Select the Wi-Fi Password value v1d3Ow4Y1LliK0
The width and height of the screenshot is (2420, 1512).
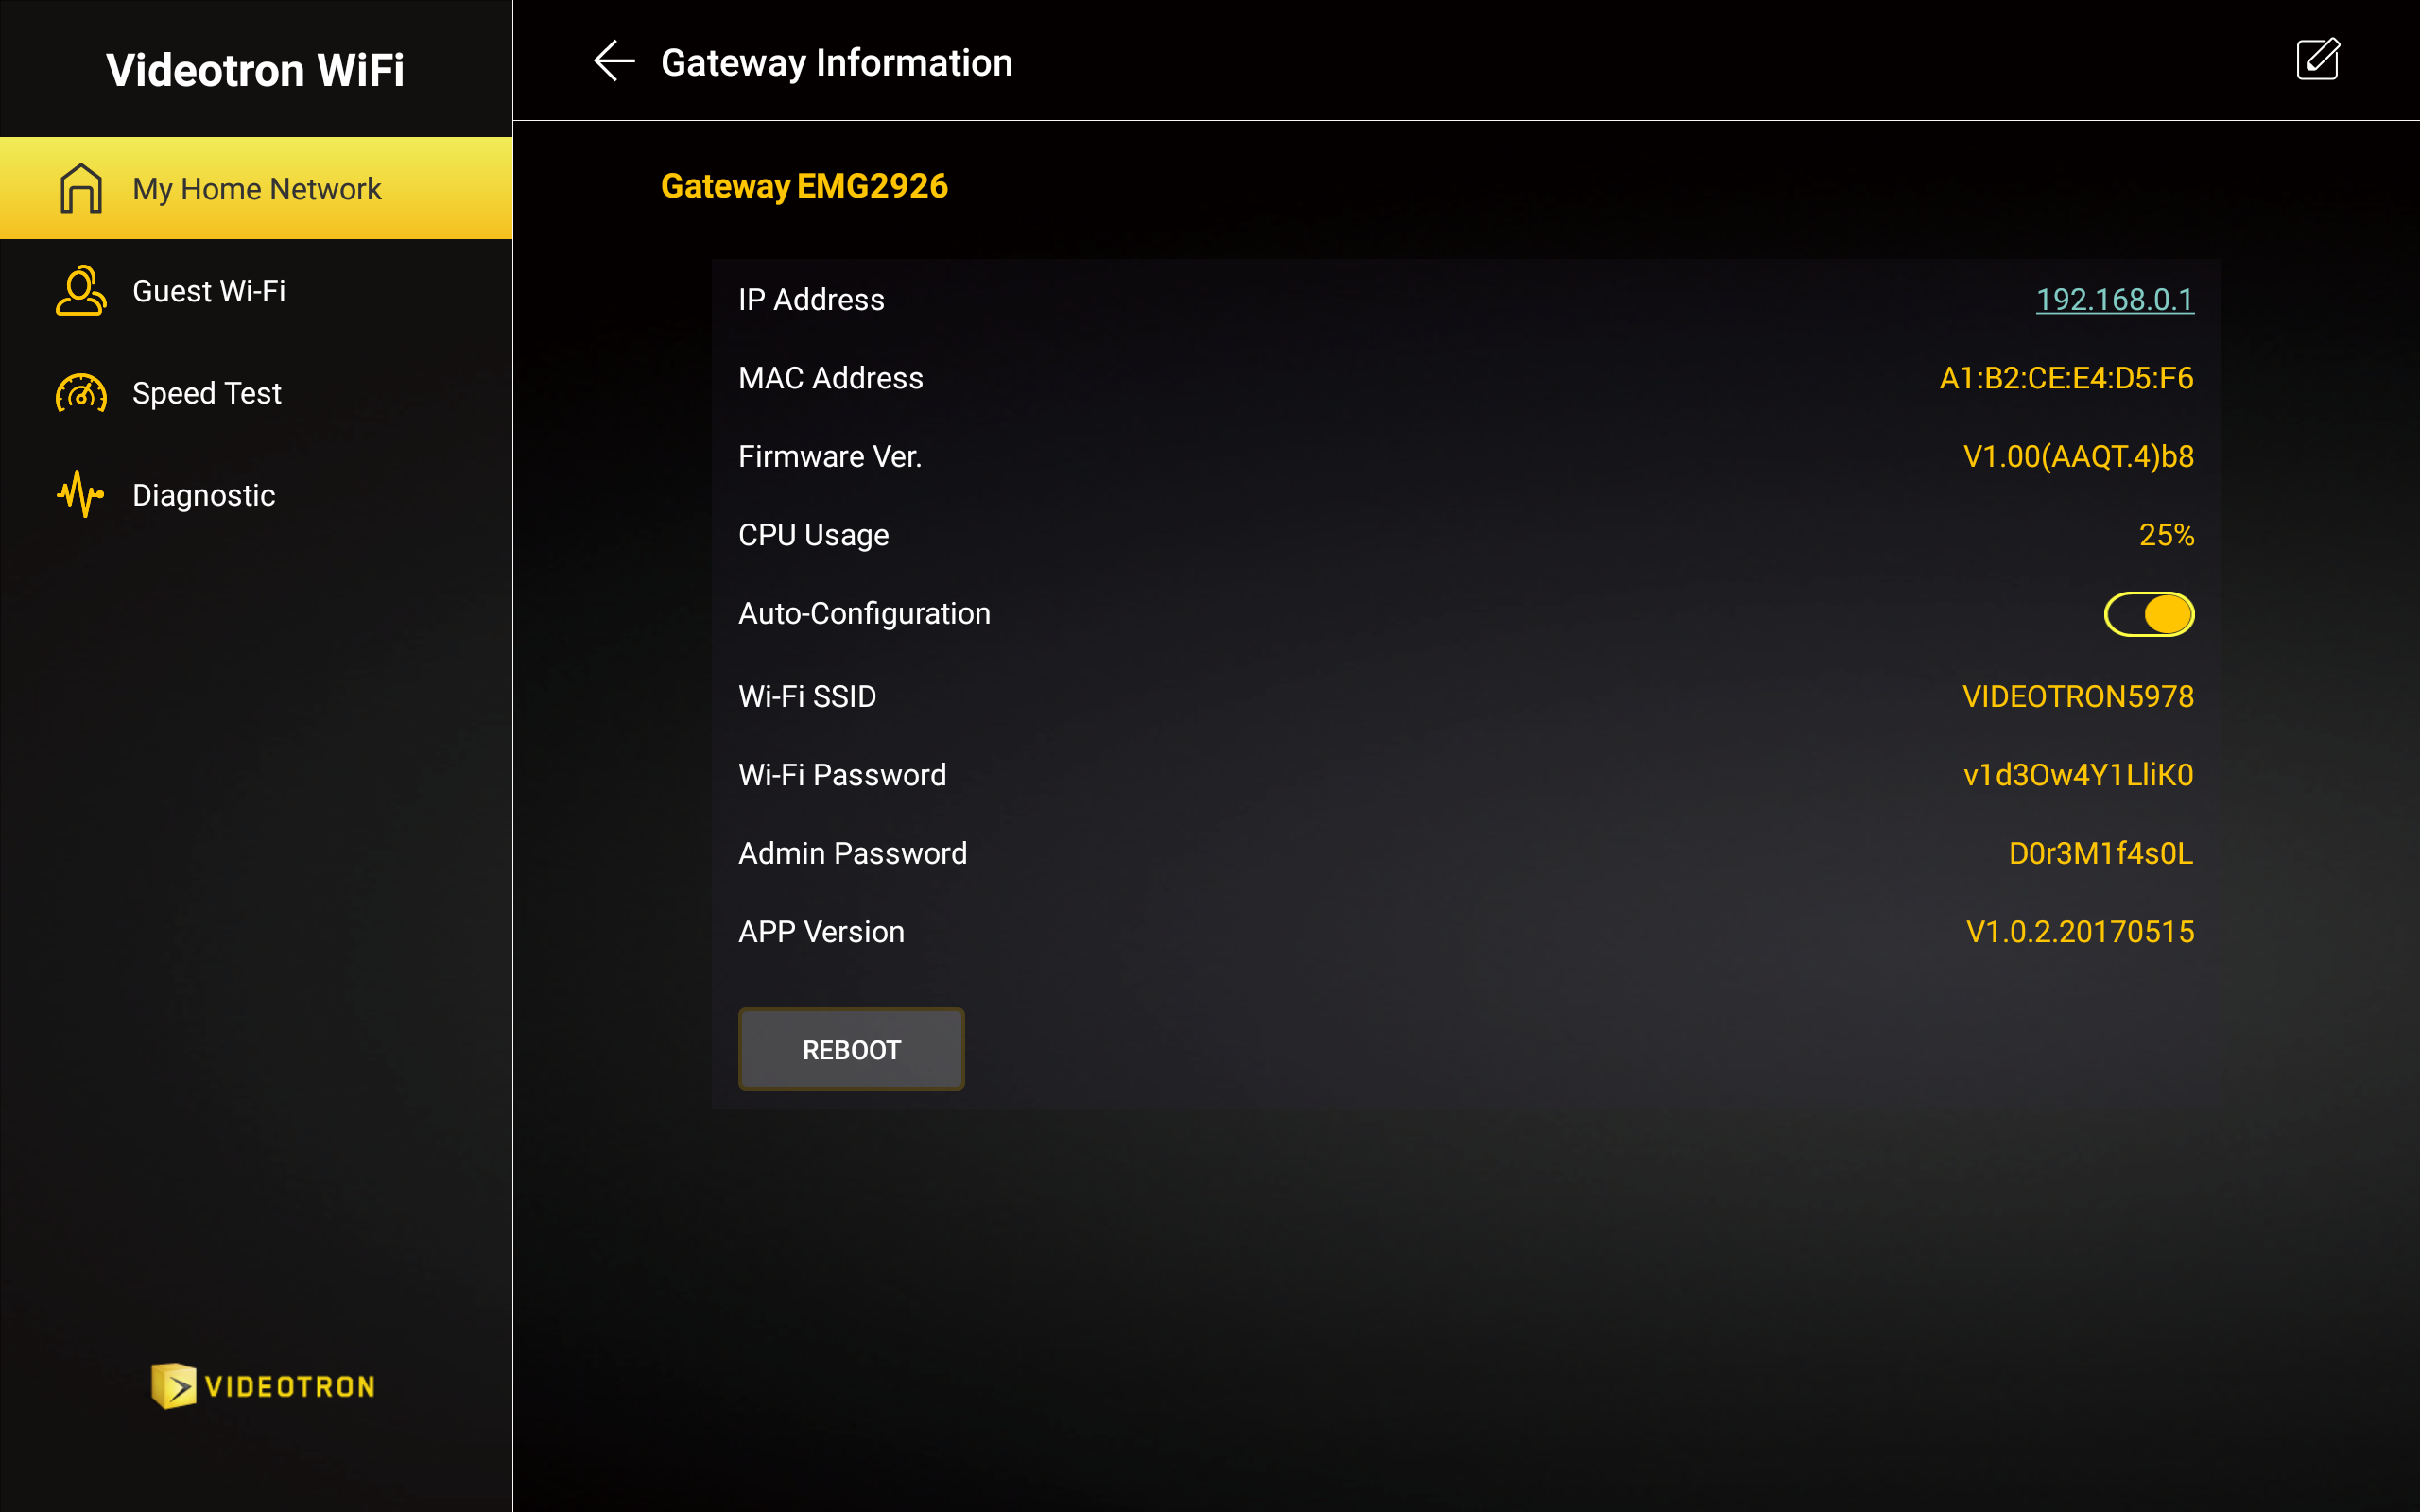2078,775
